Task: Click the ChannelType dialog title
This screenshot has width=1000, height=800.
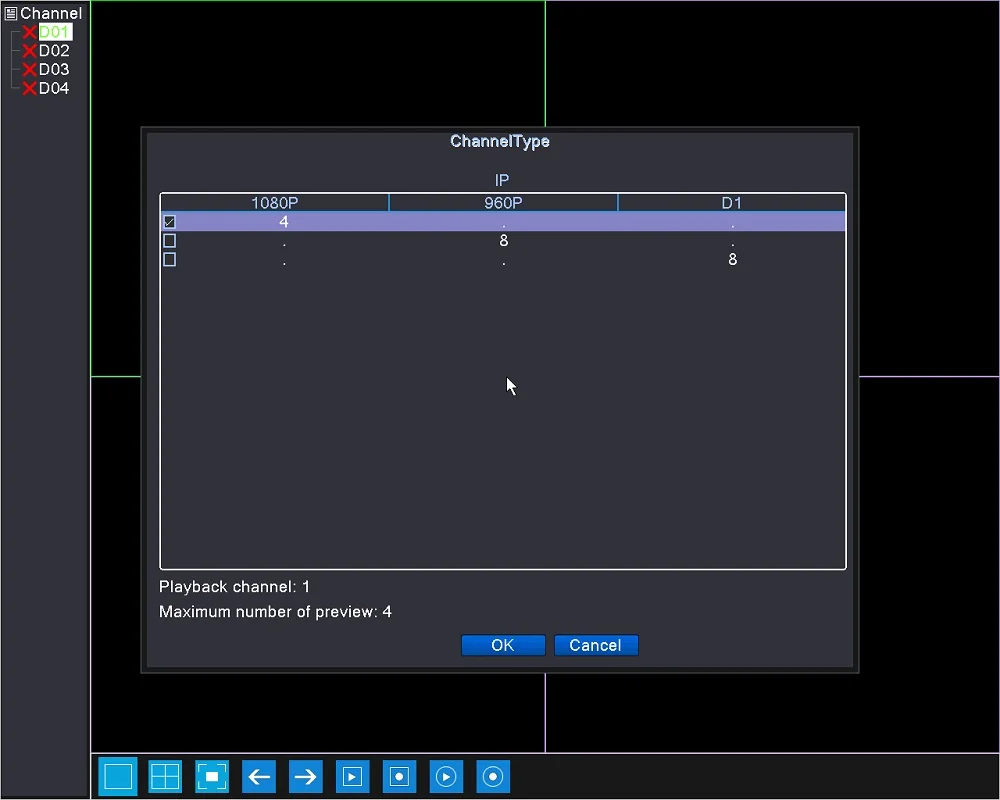Action: (x=500, y=142)
